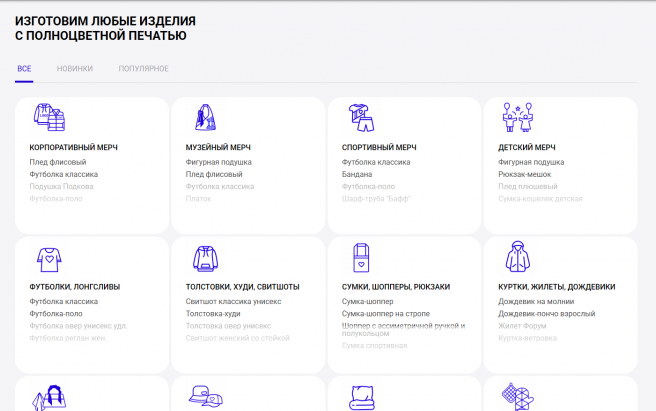Click the jacket icon above Куртки, жилеты

(x=518, y=256)
